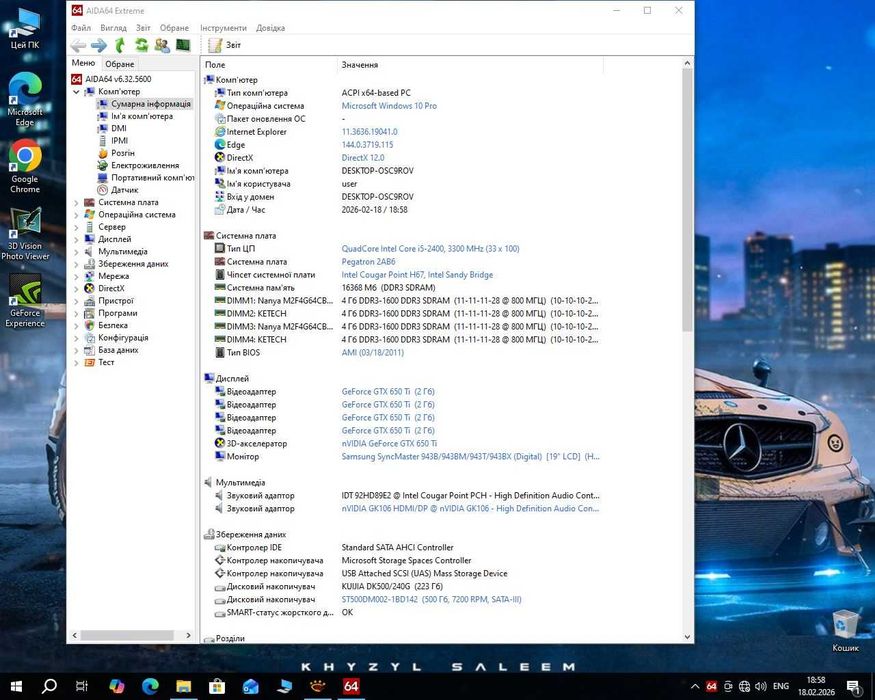Open File Explorer from the taskbar
Image resolution: width=875 pixels, height=700 pixels.
click(184, 686)
